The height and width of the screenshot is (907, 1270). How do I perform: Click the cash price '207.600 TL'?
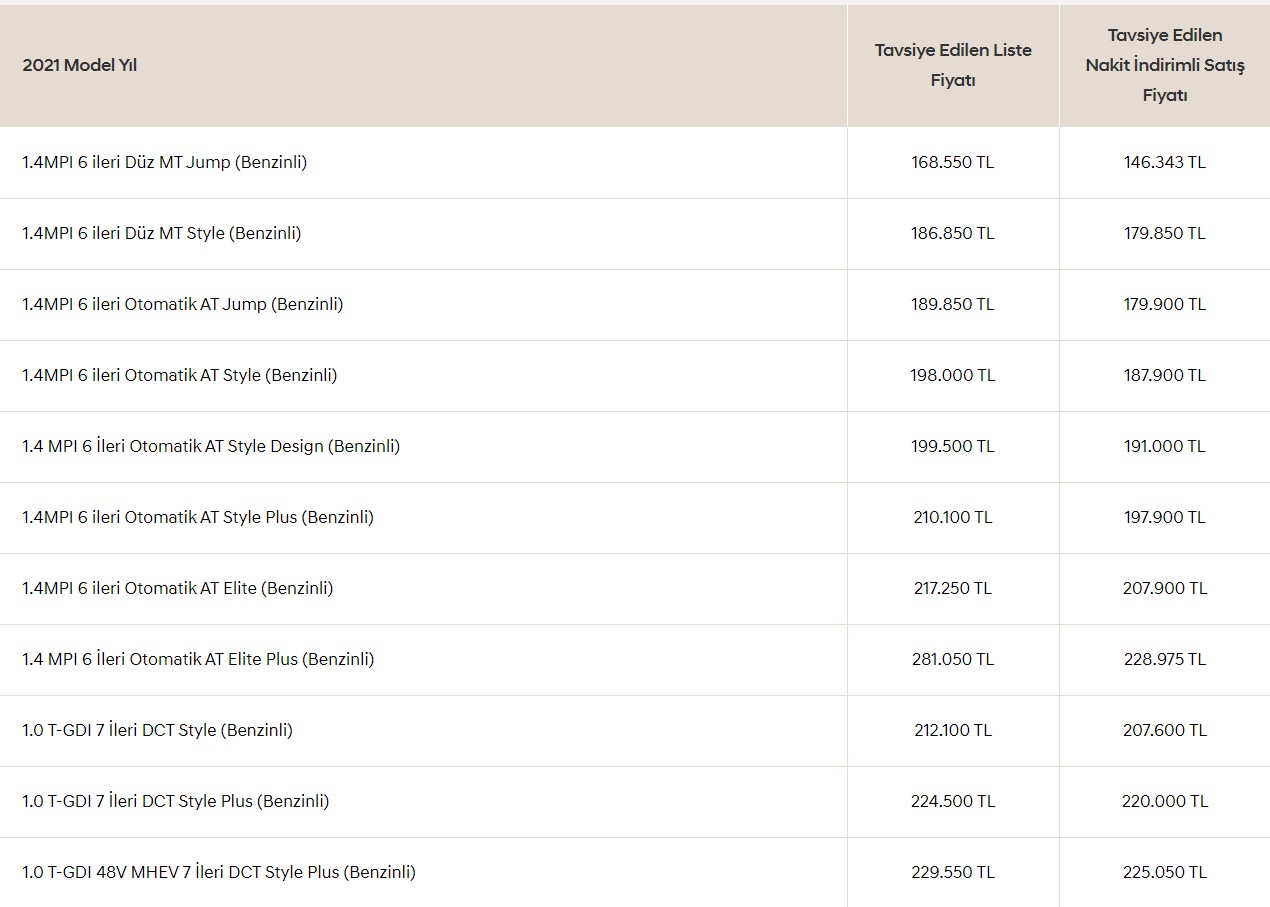click(x=1165, y=730)
